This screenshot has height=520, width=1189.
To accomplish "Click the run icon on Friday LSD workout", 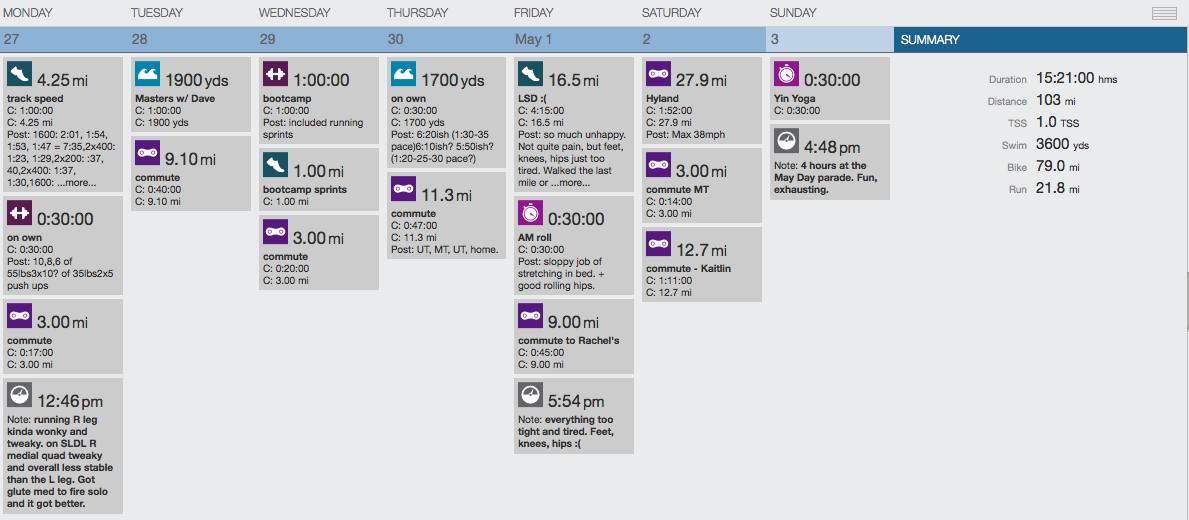I will coord(530,74).
